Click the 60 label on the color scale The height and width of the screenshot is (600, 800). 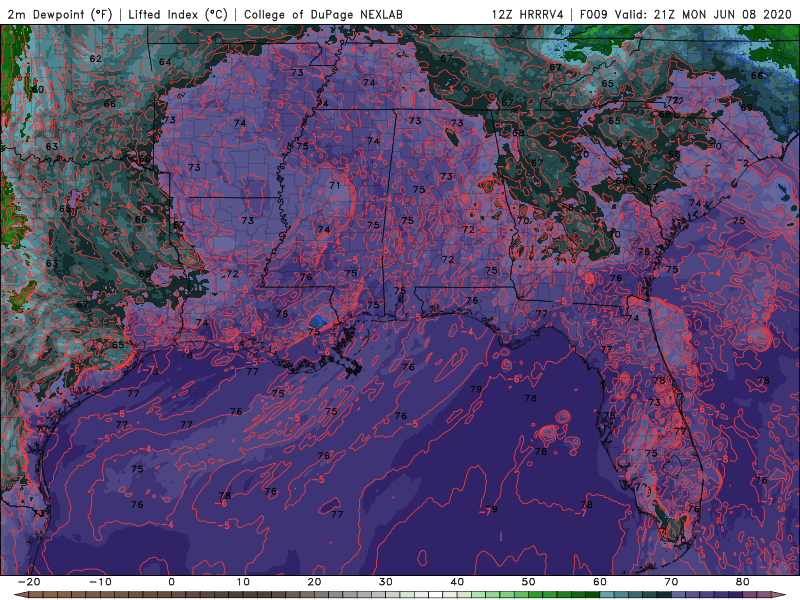[600, 582]
